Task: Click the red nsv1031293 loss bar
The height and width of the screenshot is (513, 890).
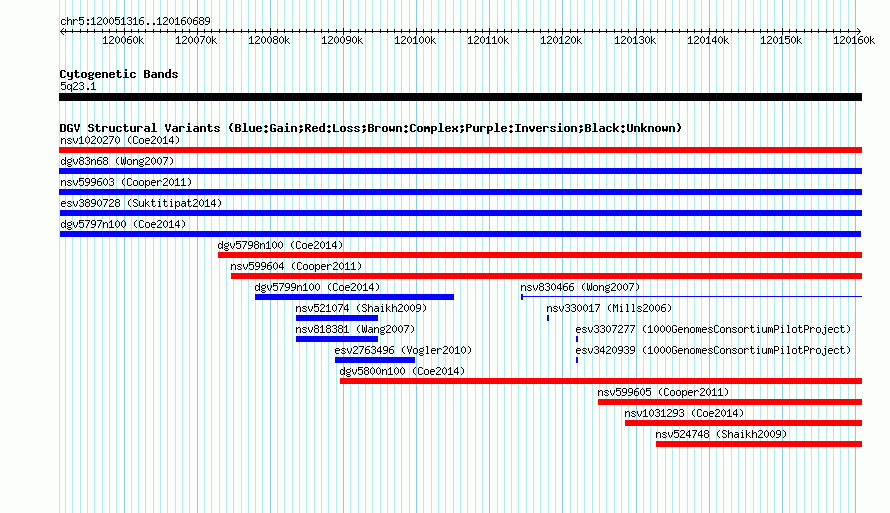Action: point(744,423)
